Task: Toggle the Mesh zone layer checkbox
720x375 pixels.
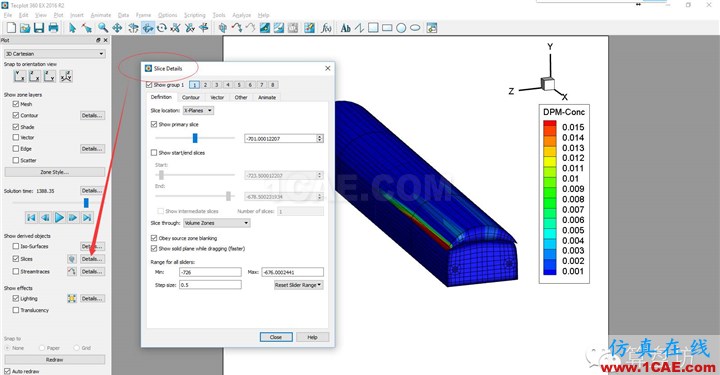Action: (16, 104)
